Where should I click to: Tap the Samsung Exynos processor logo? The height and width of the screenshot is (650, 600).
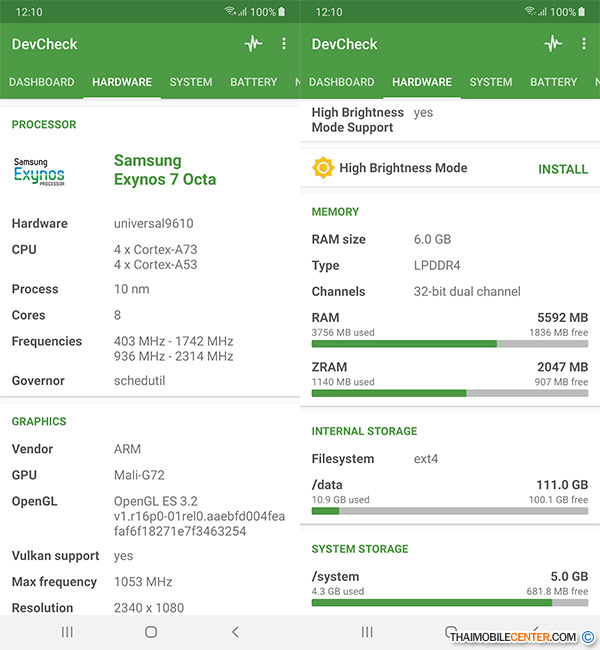coord(39,171)
